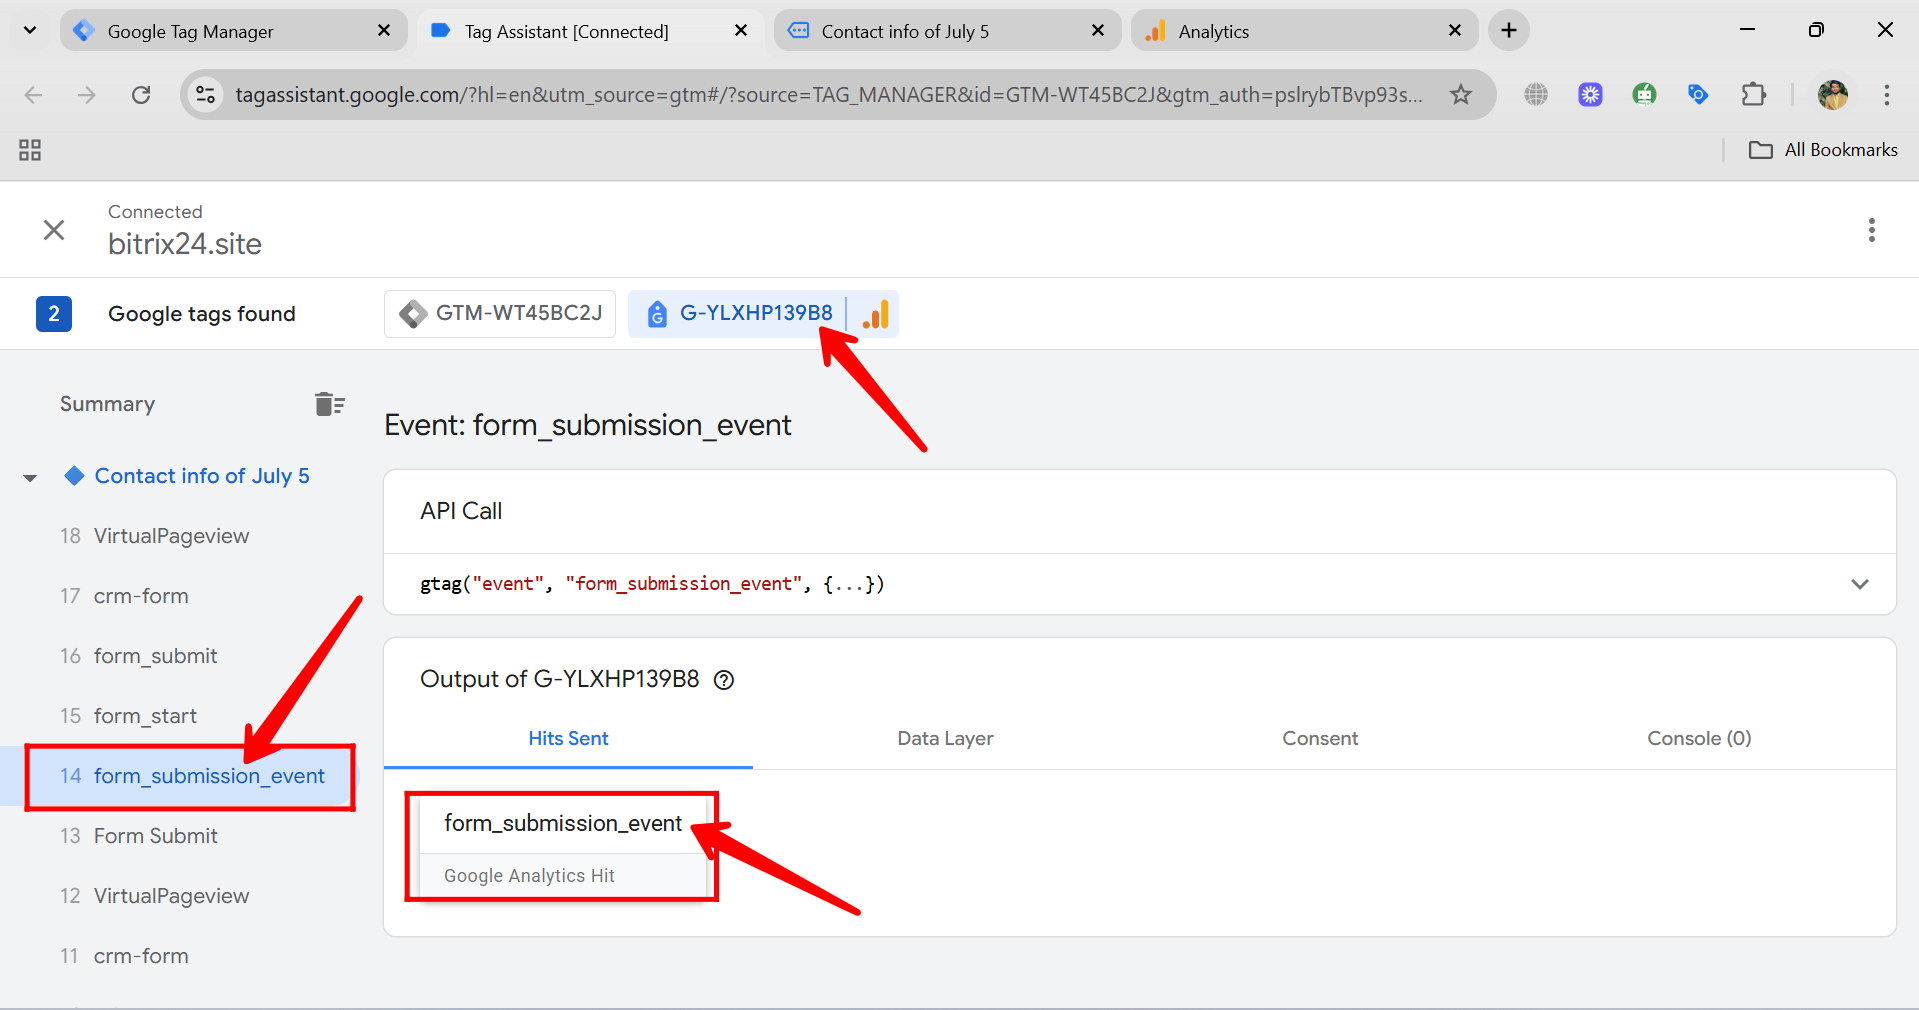
Task: Close the Analytics browser tab
Action: (1455, 31)
